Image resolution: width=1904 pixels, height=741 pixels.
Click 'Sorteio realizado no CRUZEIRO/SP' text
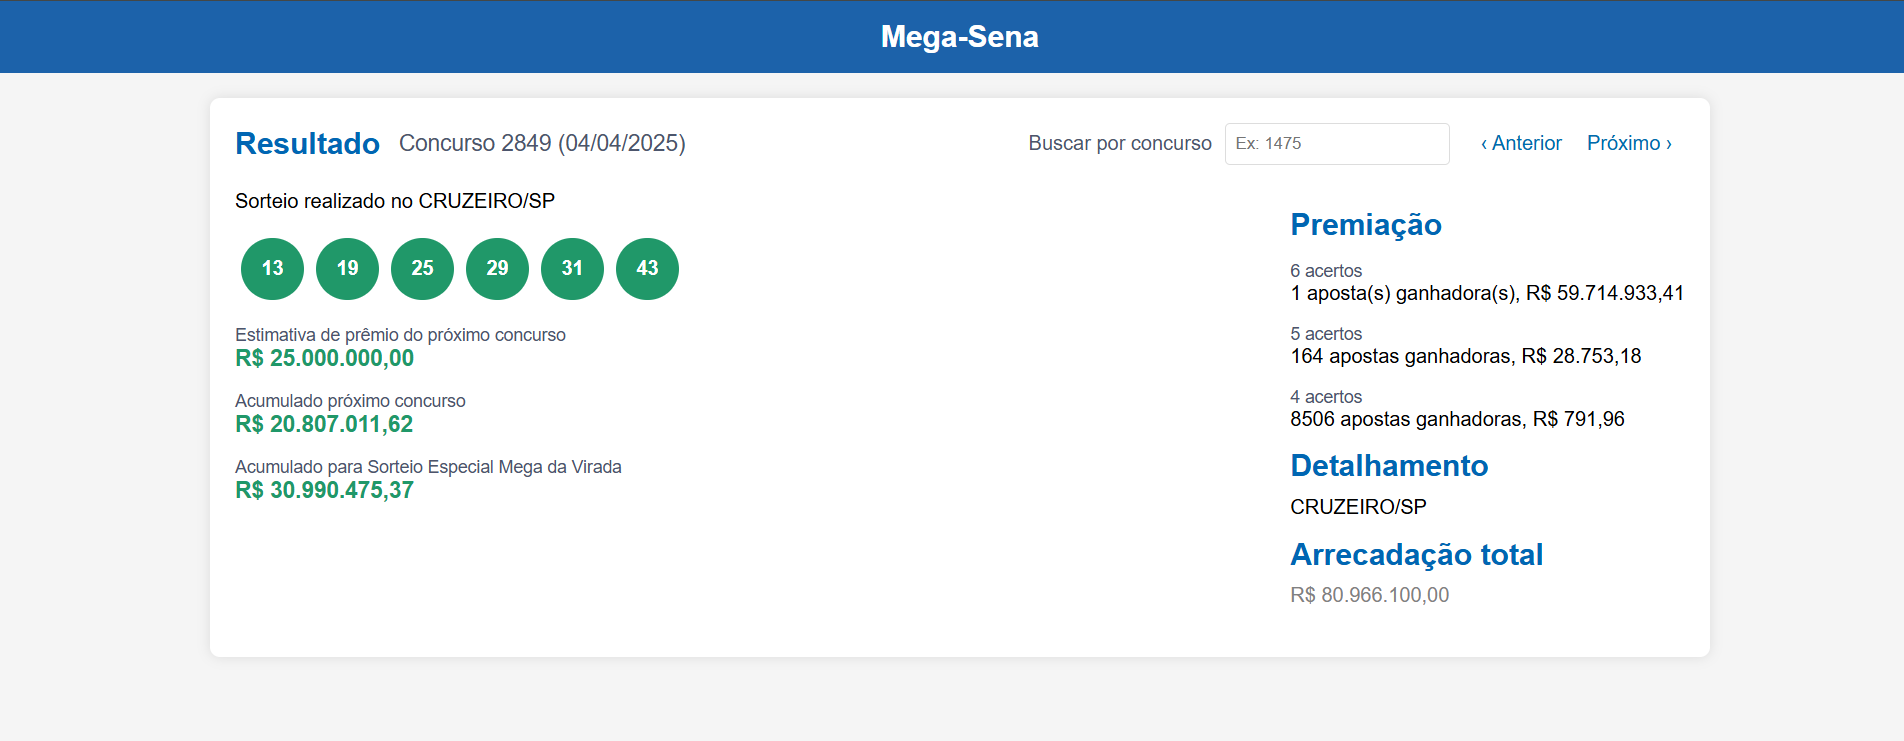click(395, 201)
